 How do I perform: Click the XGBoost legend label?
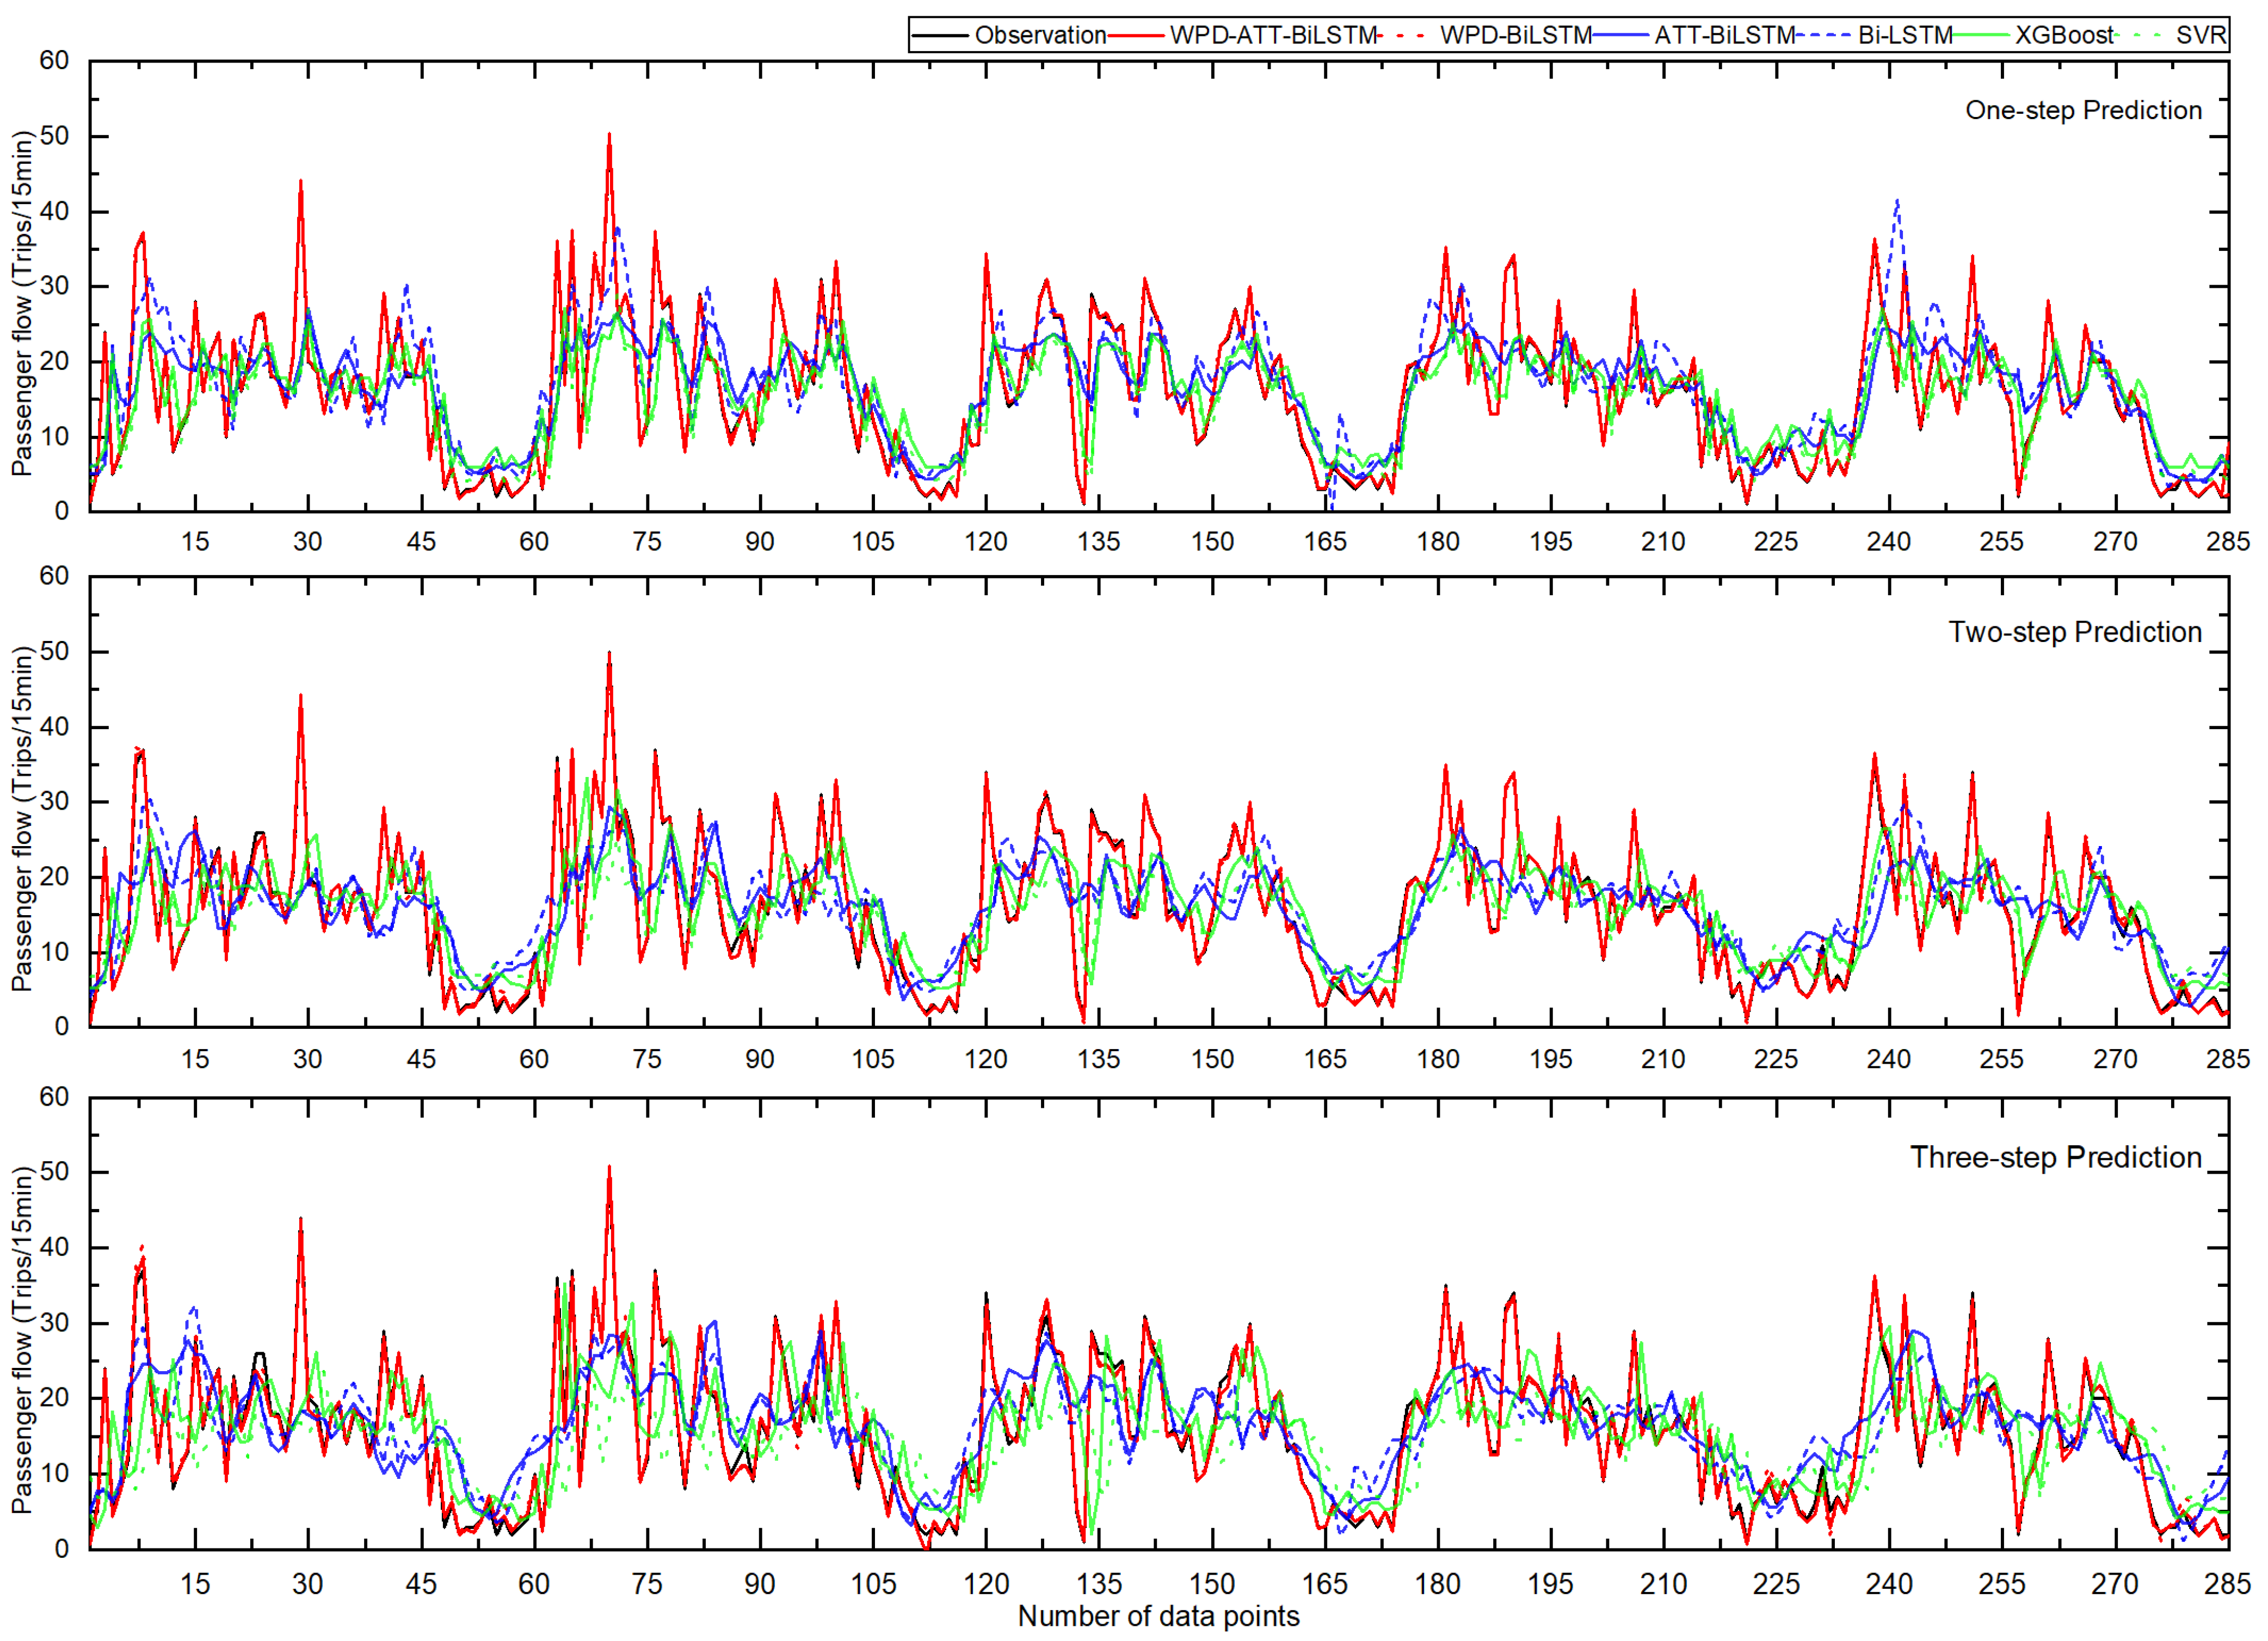pyautogui.click(x=2064, y=35)
